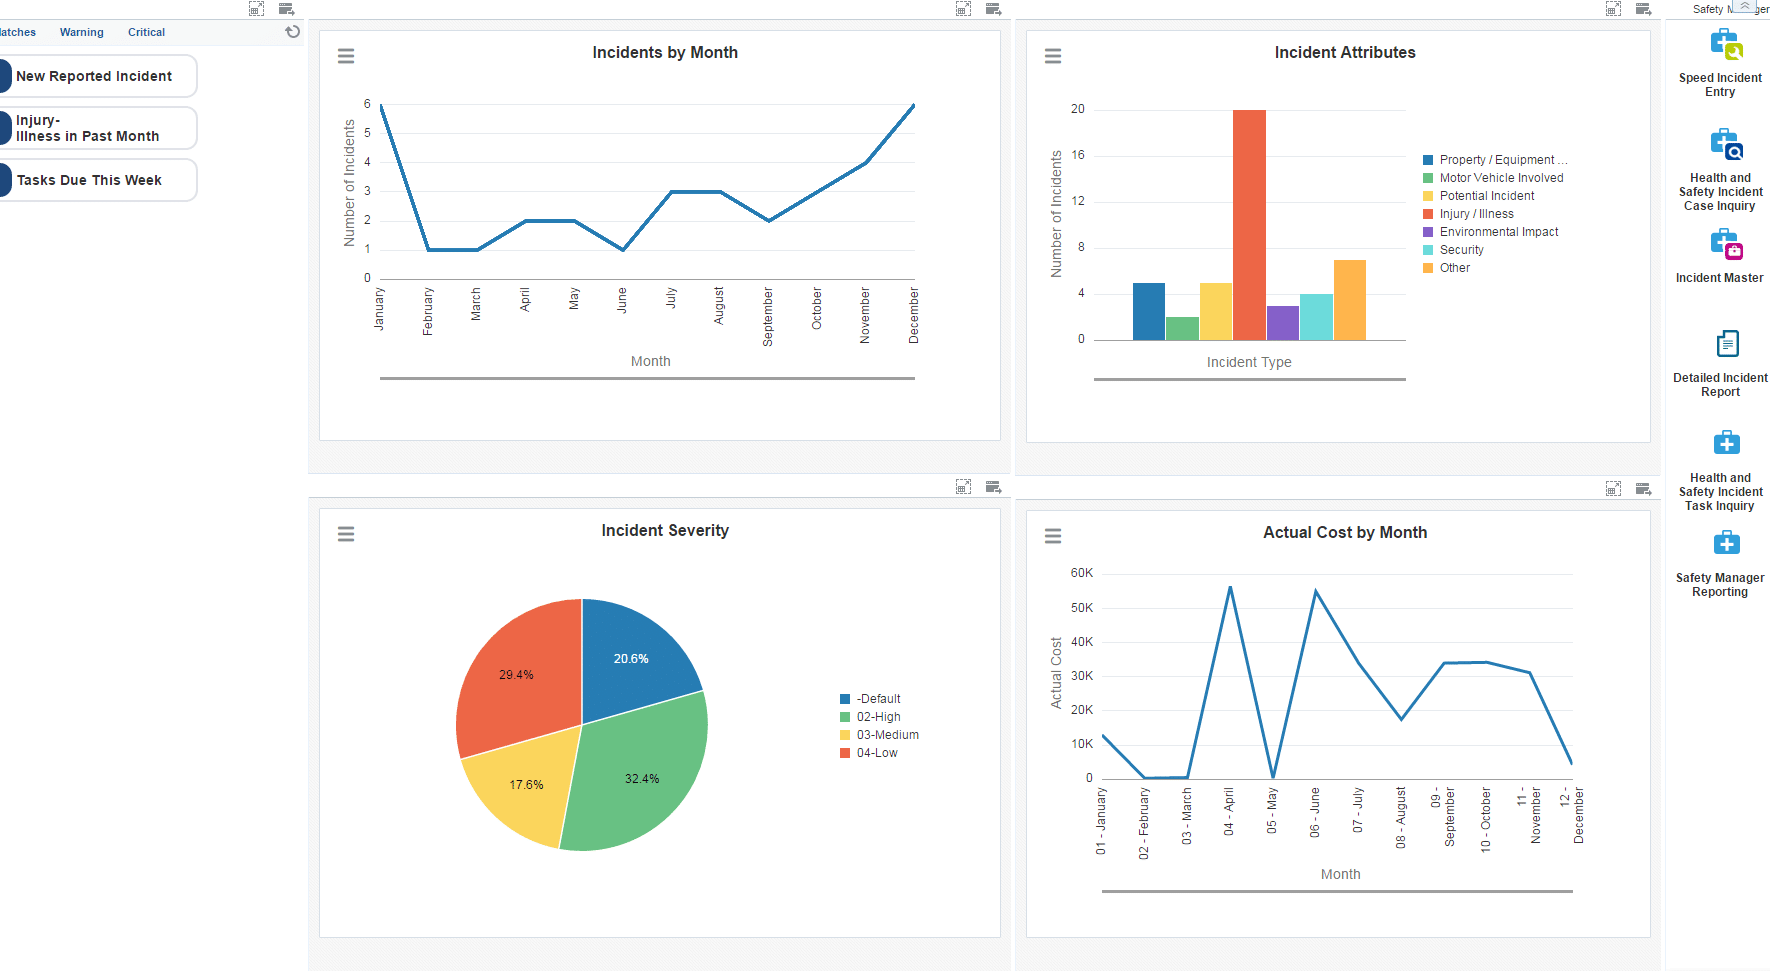Maximize the Incident Severity pane
Screen dimensions: 1770x971
pyautogui.click(x=964, y=487)
